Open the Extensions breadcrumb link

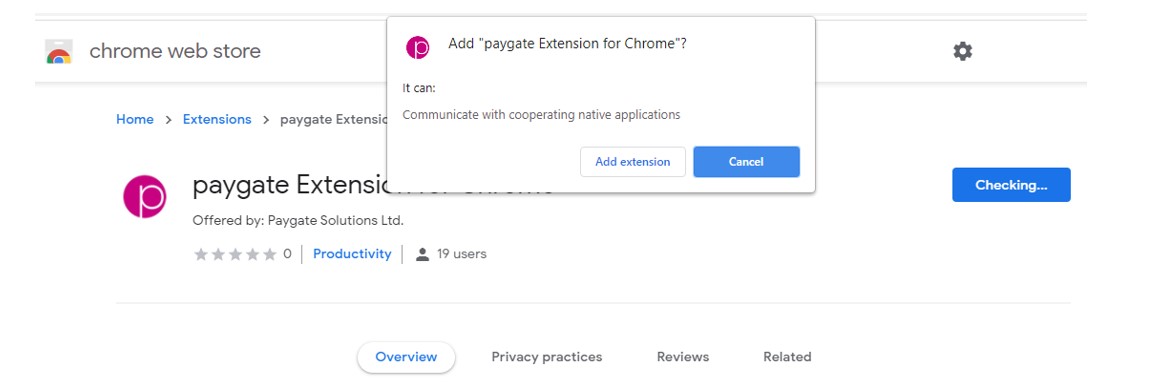click(217, 119)
